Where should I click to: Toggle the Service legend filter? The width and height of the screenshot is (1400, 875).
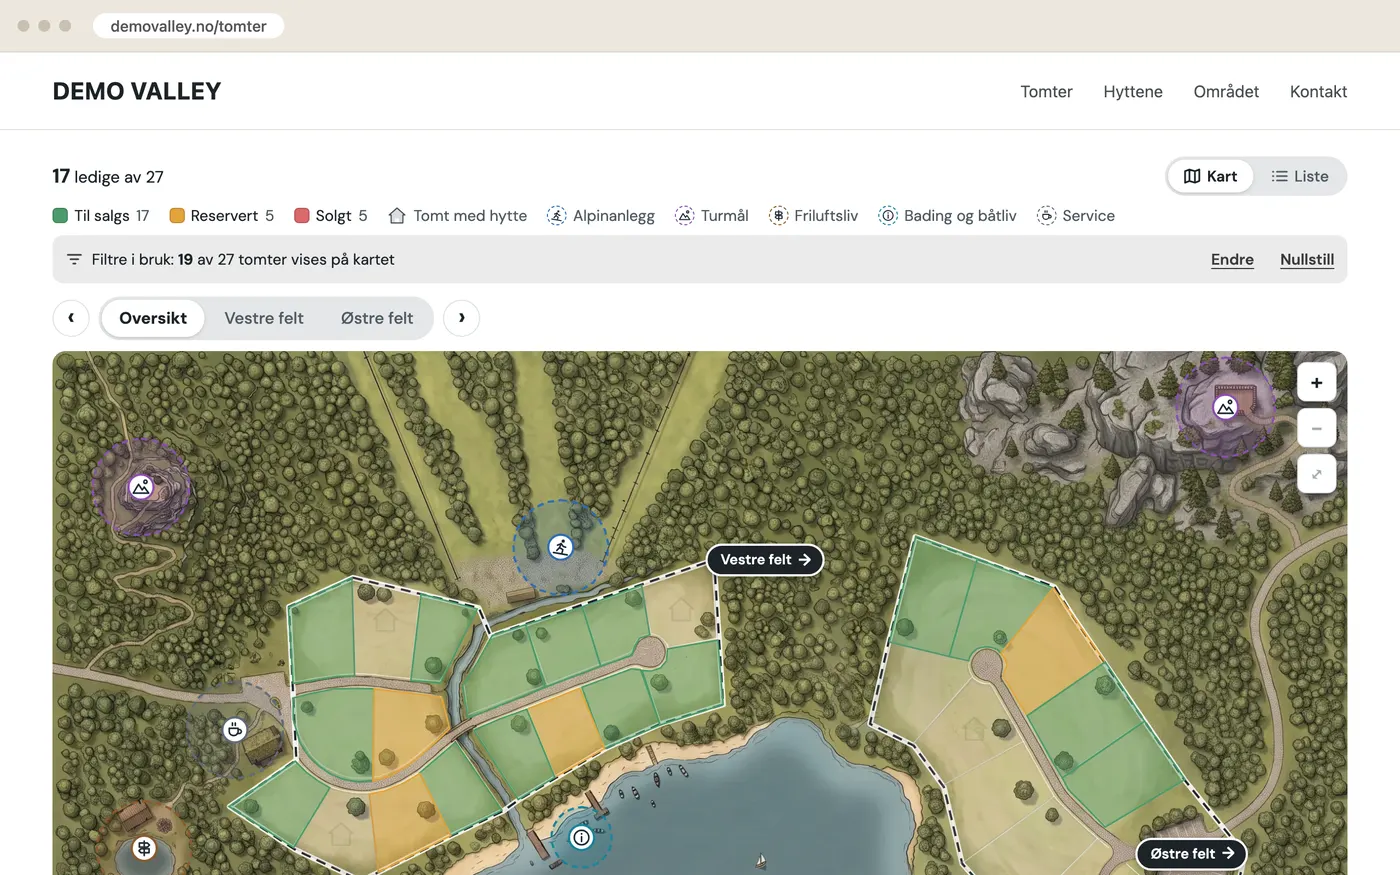[1076, 215]
